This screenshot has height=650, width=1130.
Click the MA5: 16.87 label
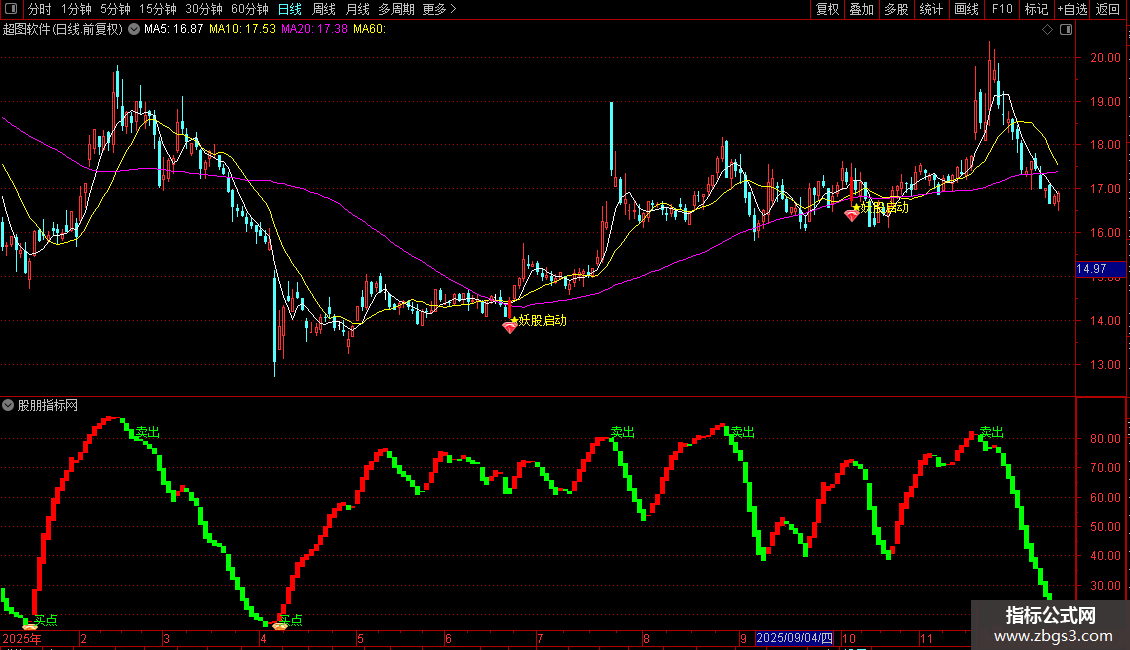(174, 29)
